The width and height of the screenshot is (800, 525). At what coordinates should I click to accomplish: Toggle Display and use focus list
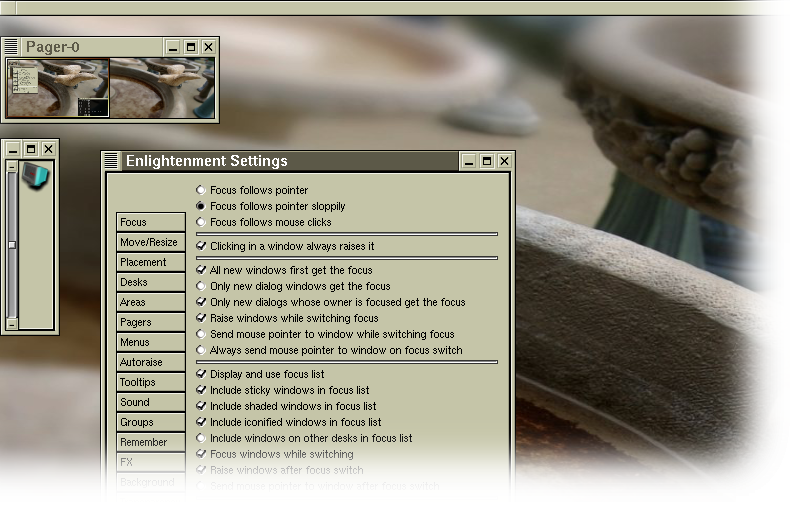pos(260,374)
